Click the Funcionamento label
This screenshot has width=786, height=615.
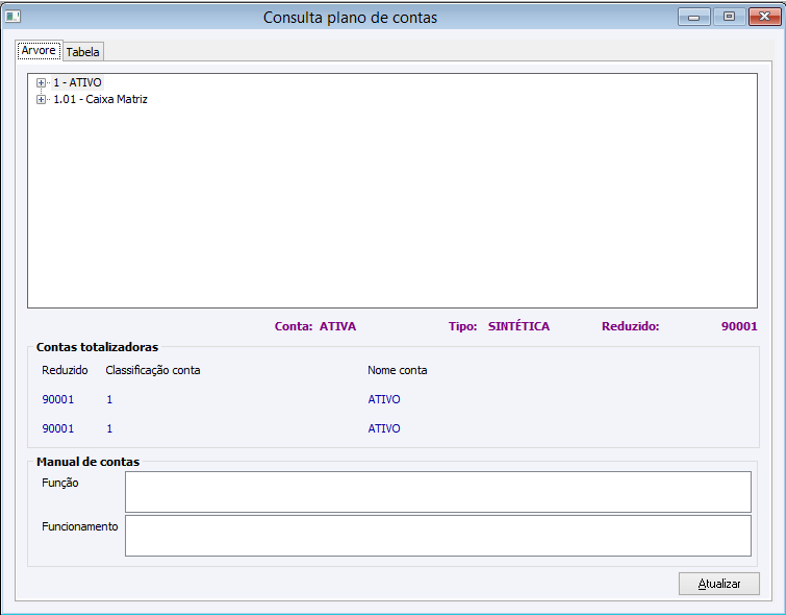[80, 526]
